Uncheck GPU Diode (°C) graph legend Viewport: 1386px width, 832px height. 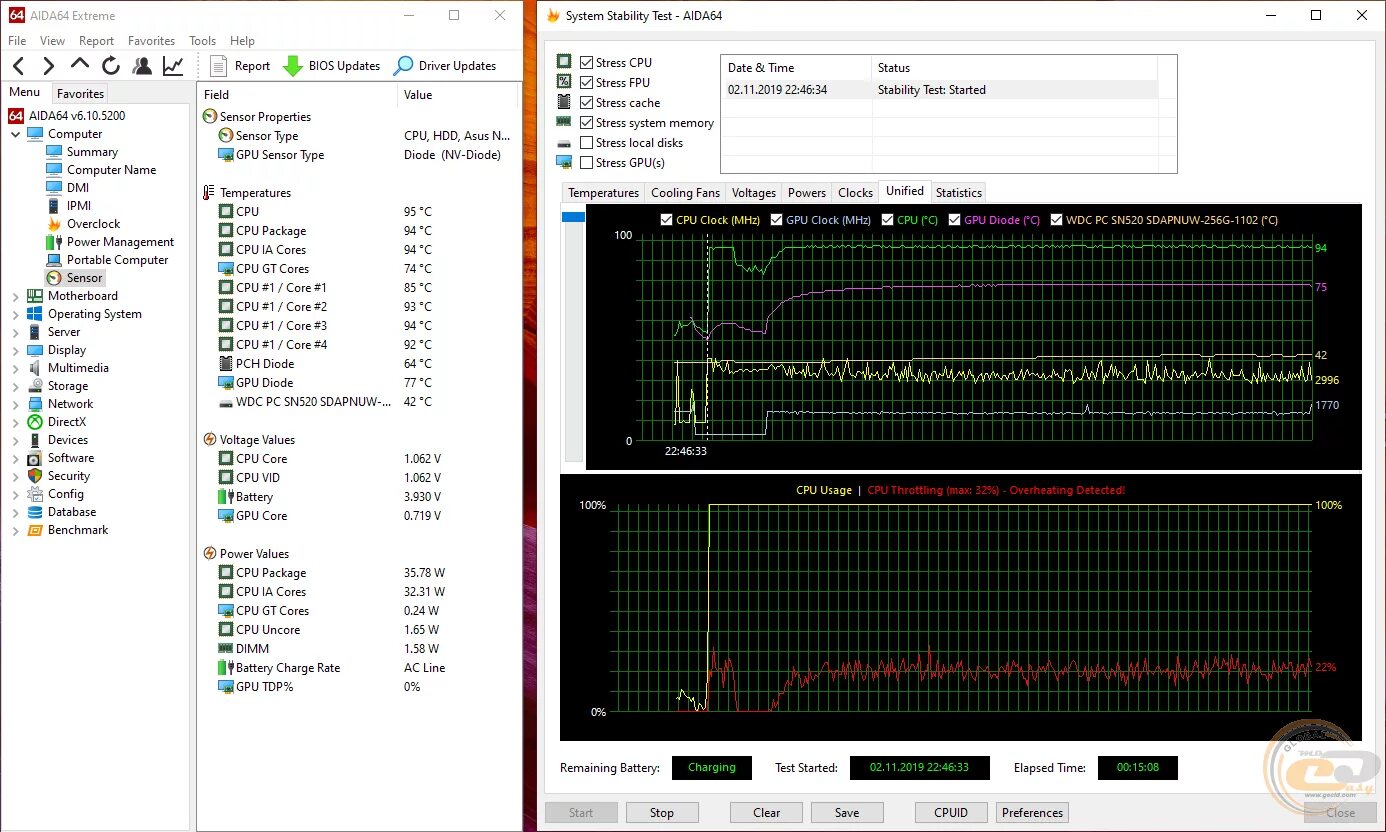[955, 220]
